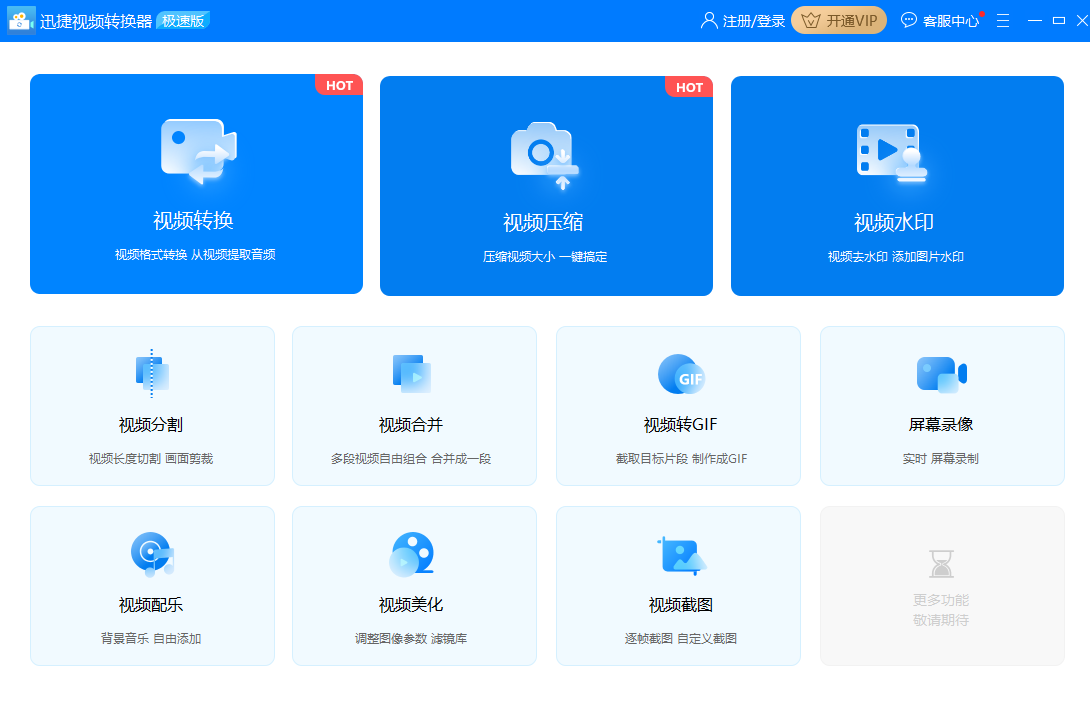Click the chat bubble icon beside 客服中心

coord(907,20)
